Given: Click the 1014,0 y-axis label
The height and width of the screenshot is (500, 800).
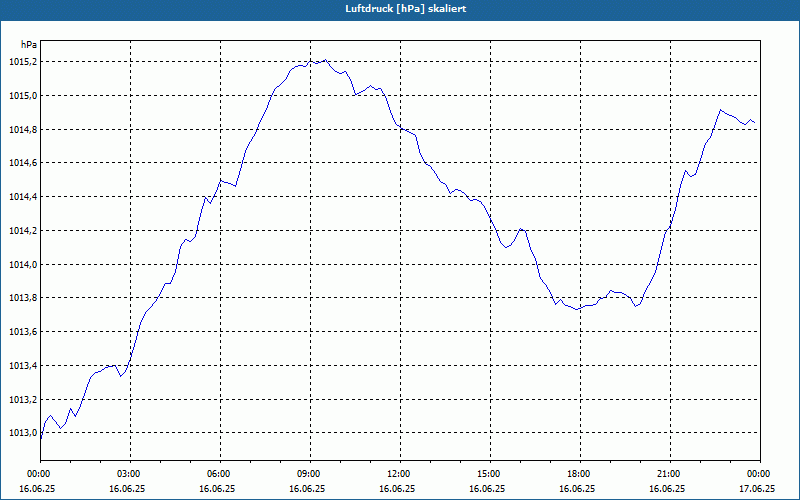Looking at the screenshot, I should (x=23, y=264).
